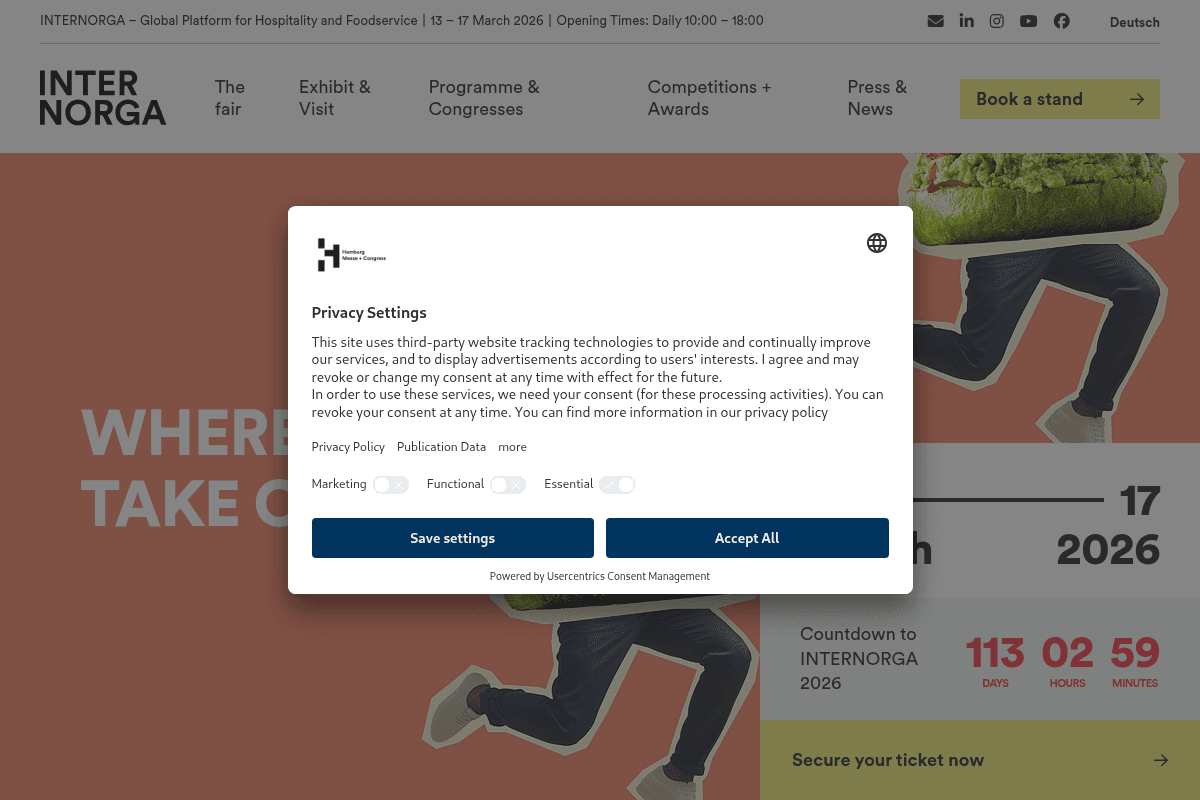The width and height of the screenshot is (1200, 800).
Task: Open the Privacy Policy link
Action: (348, 447)
